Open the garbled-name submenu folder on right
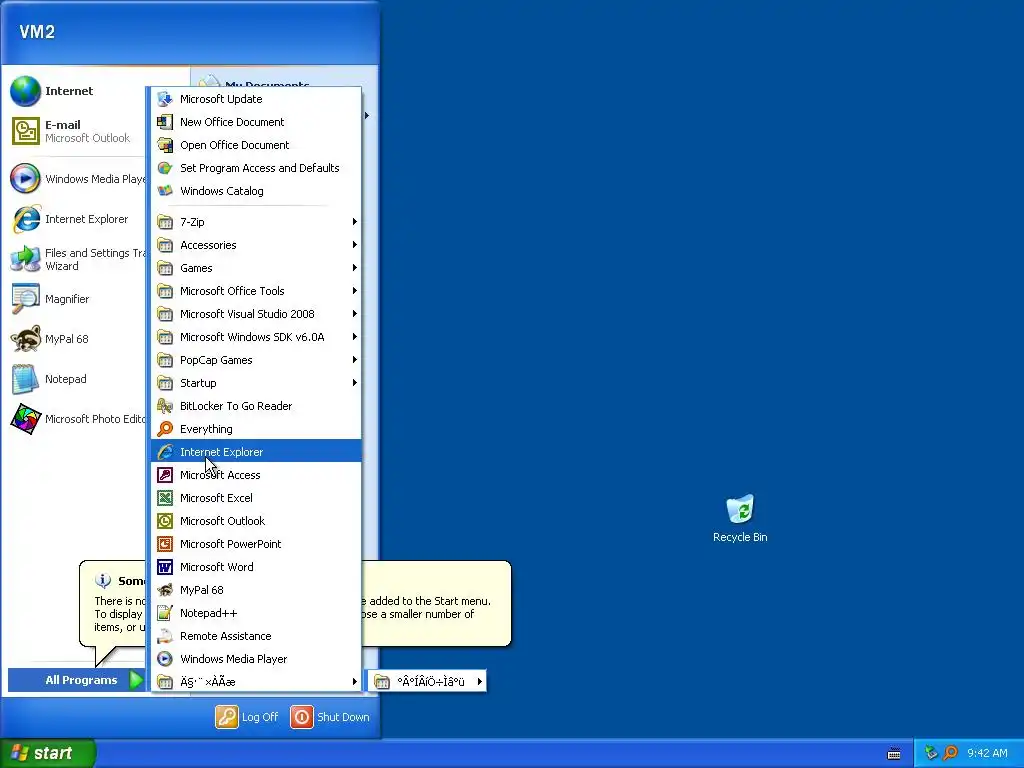The image size is (1024, 768). tap(427, 682)
